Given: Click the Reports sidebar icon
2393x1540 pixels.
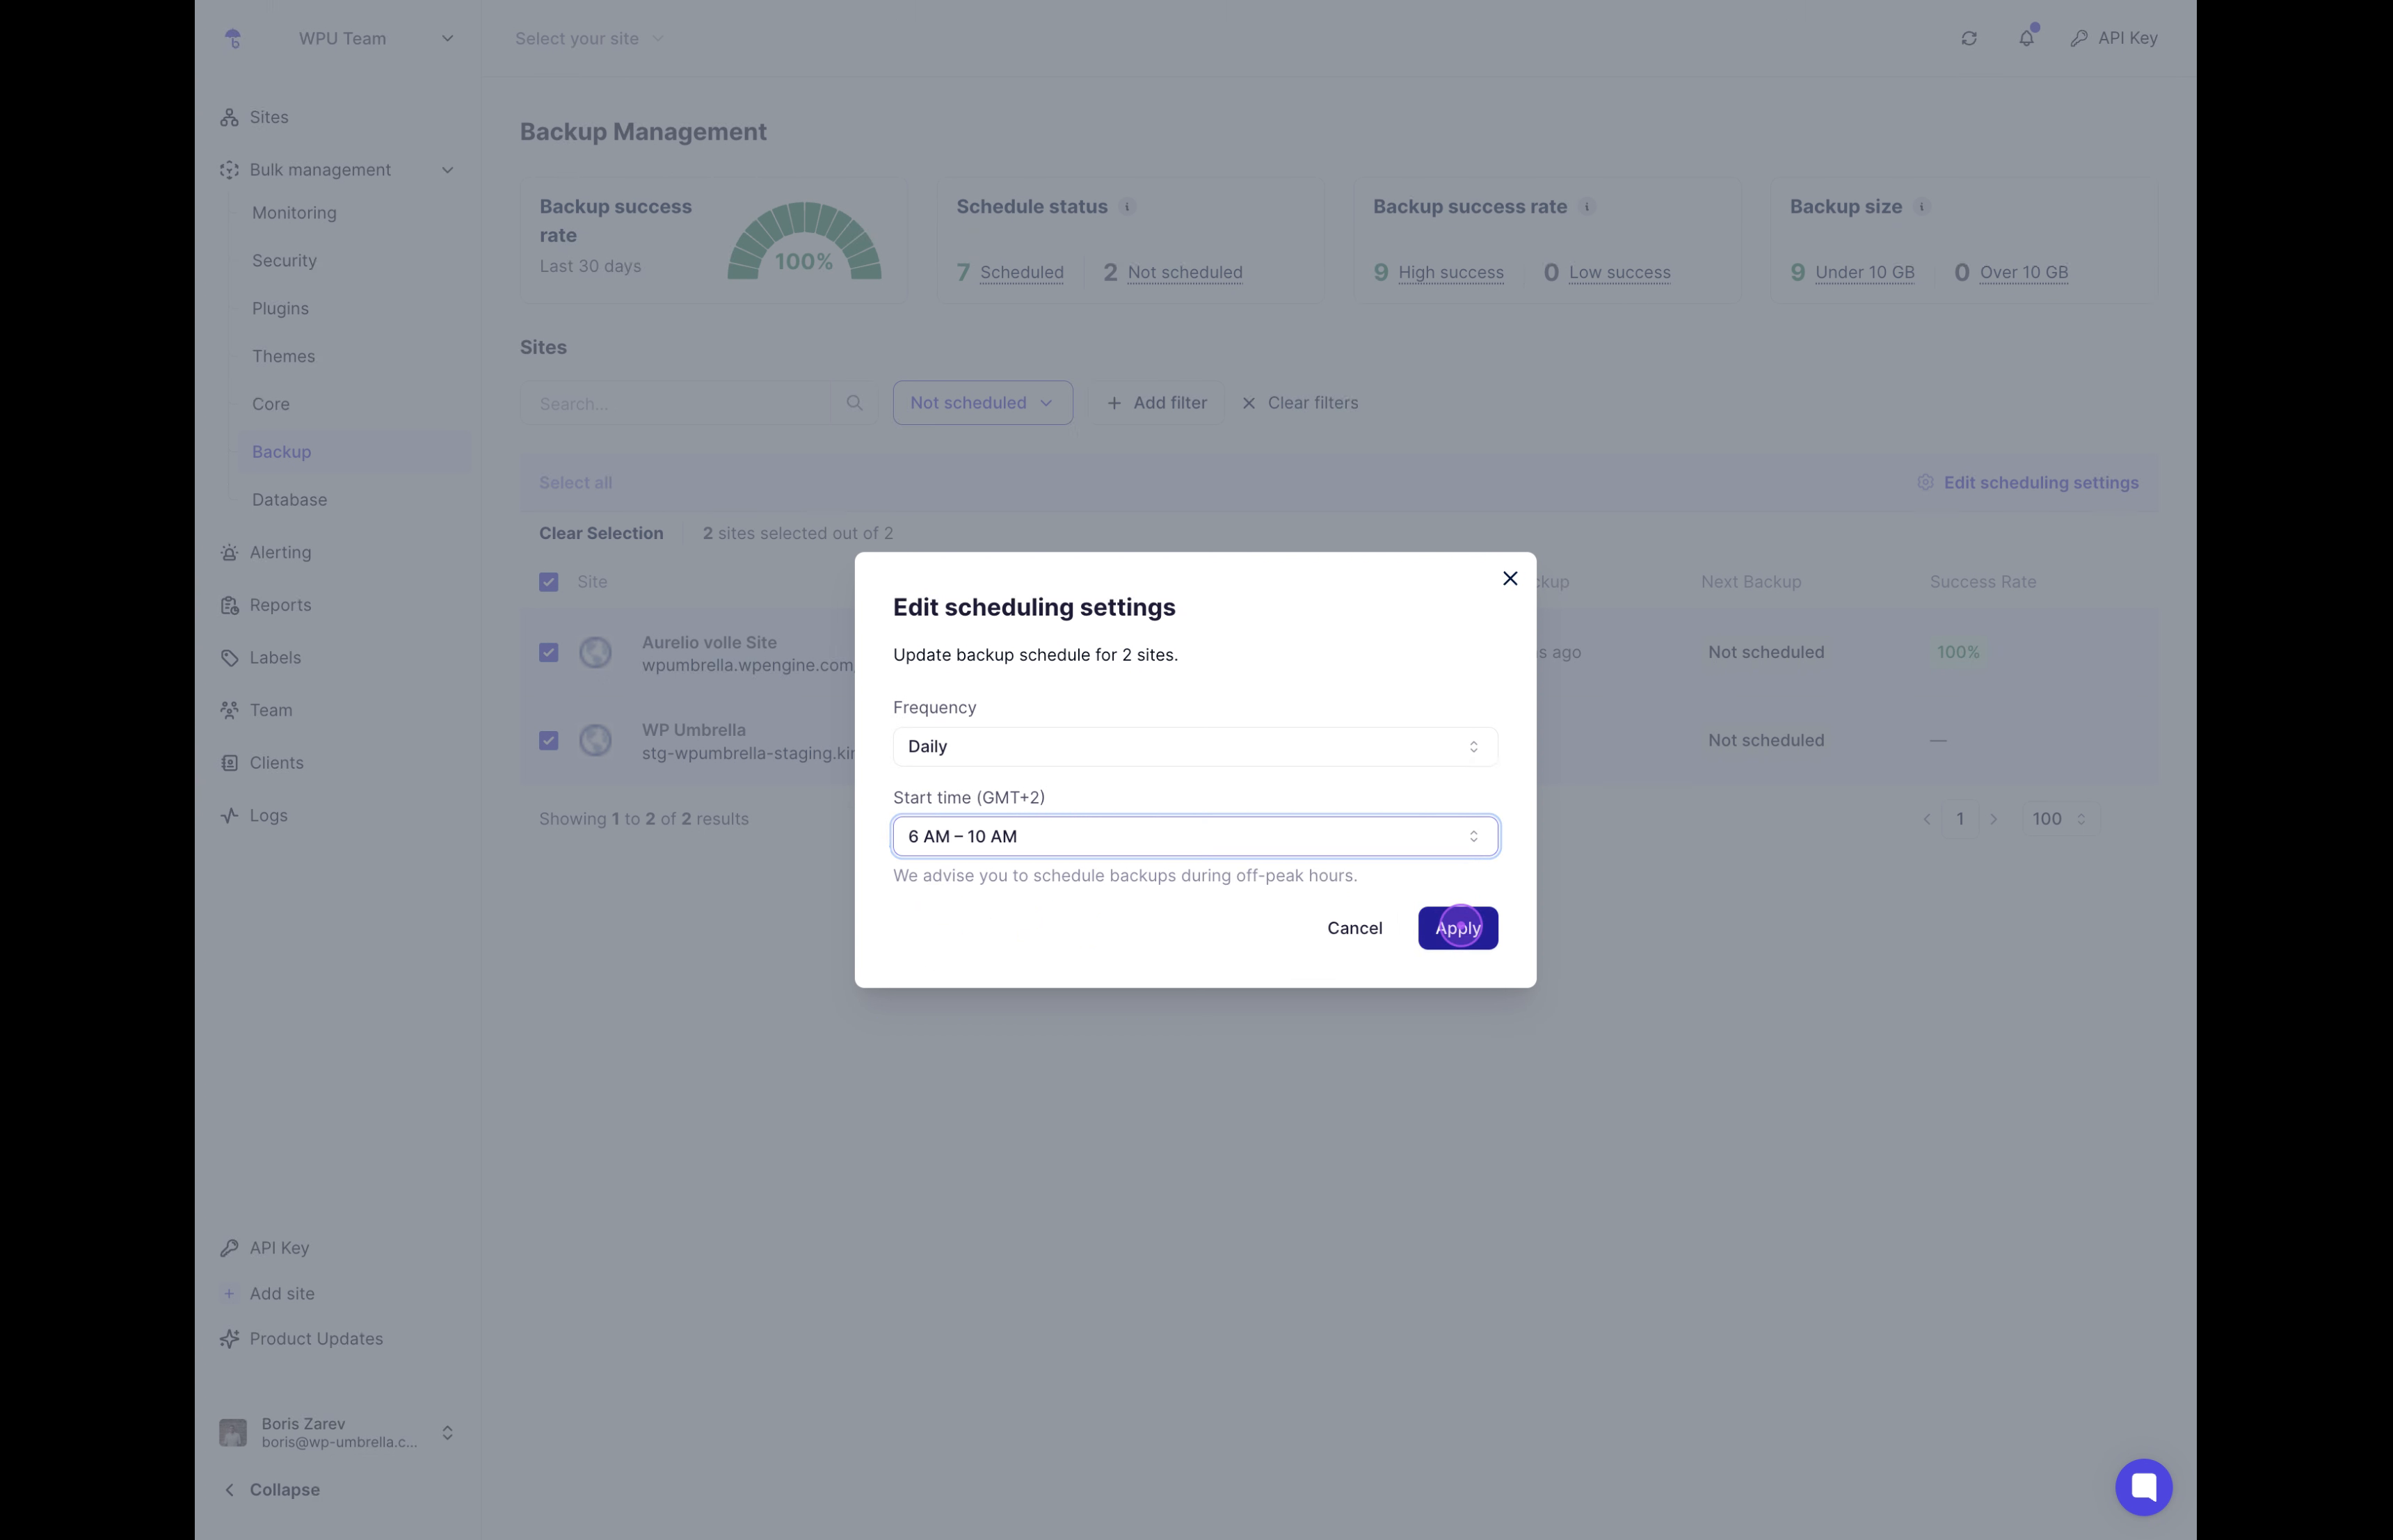Looking at the screenshot, I should [229, 606].
